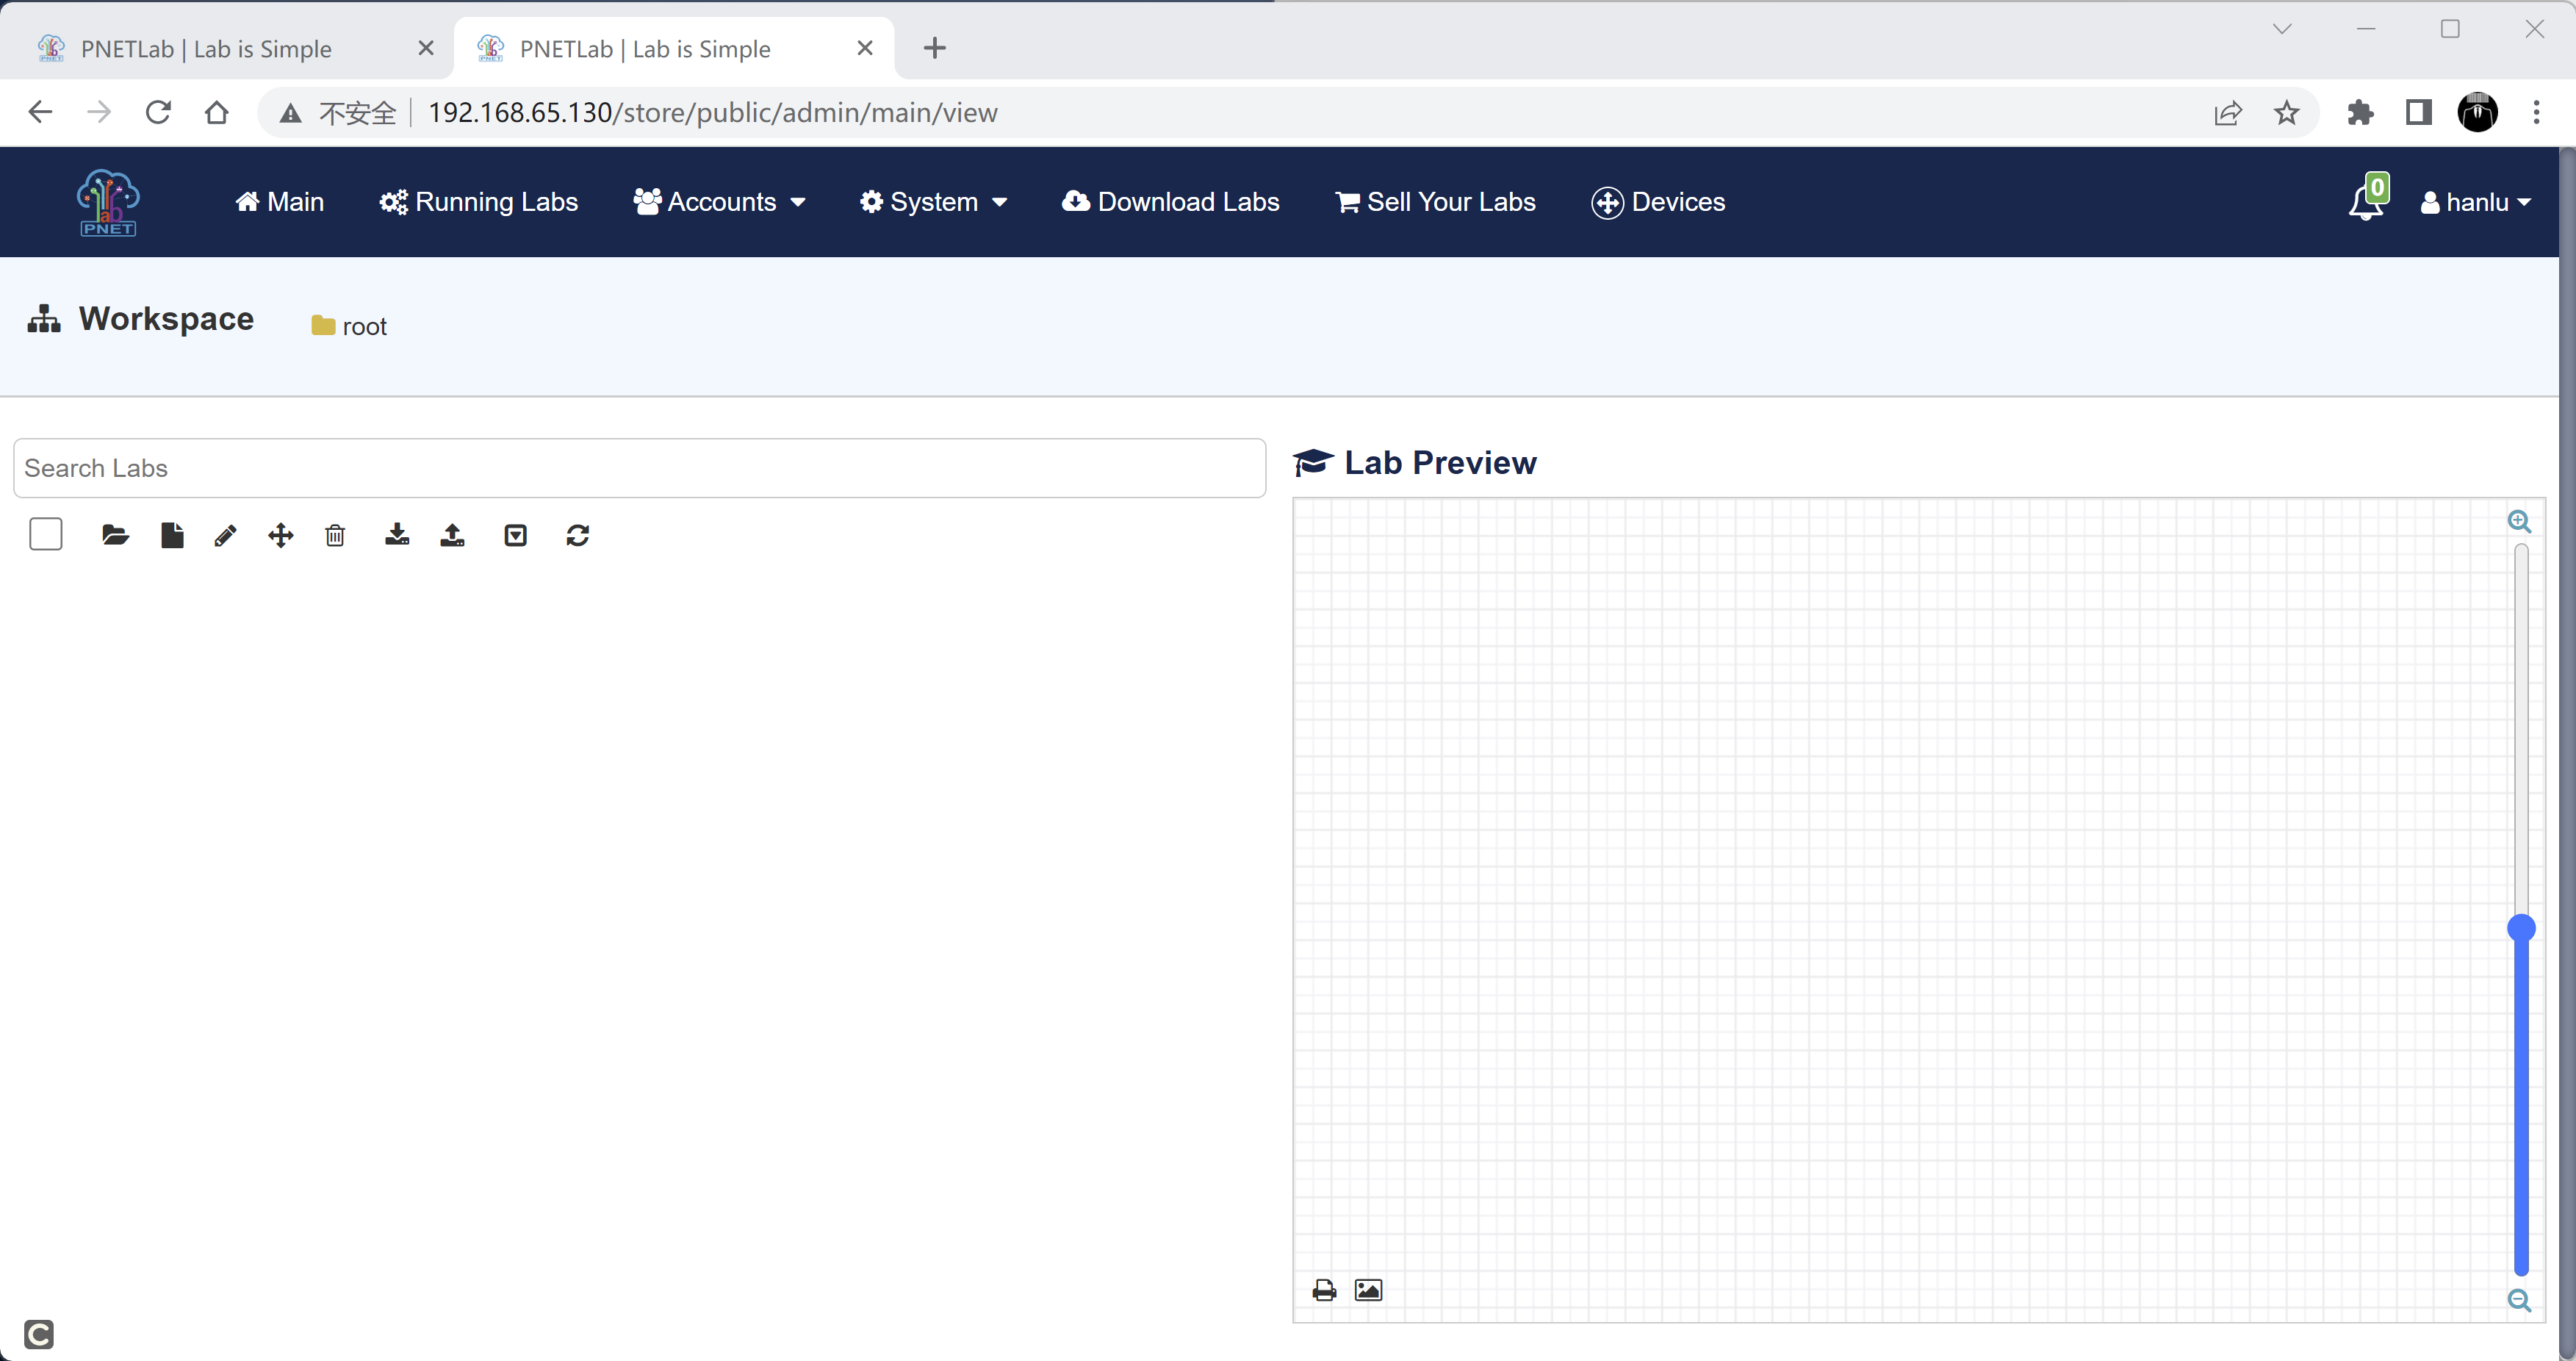
Task: Save lab preview as image
Action: [1368, 1290]
